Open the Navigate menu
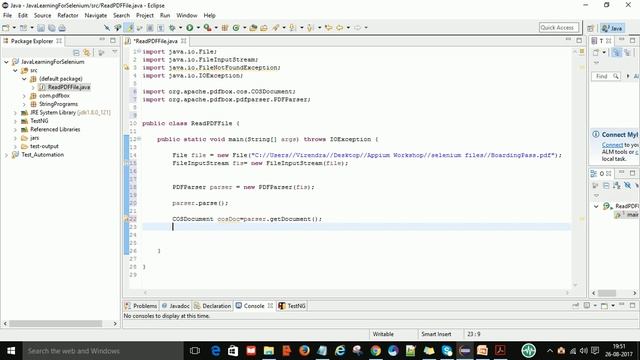Screen dimensions: 640x360 pos(96,16)
